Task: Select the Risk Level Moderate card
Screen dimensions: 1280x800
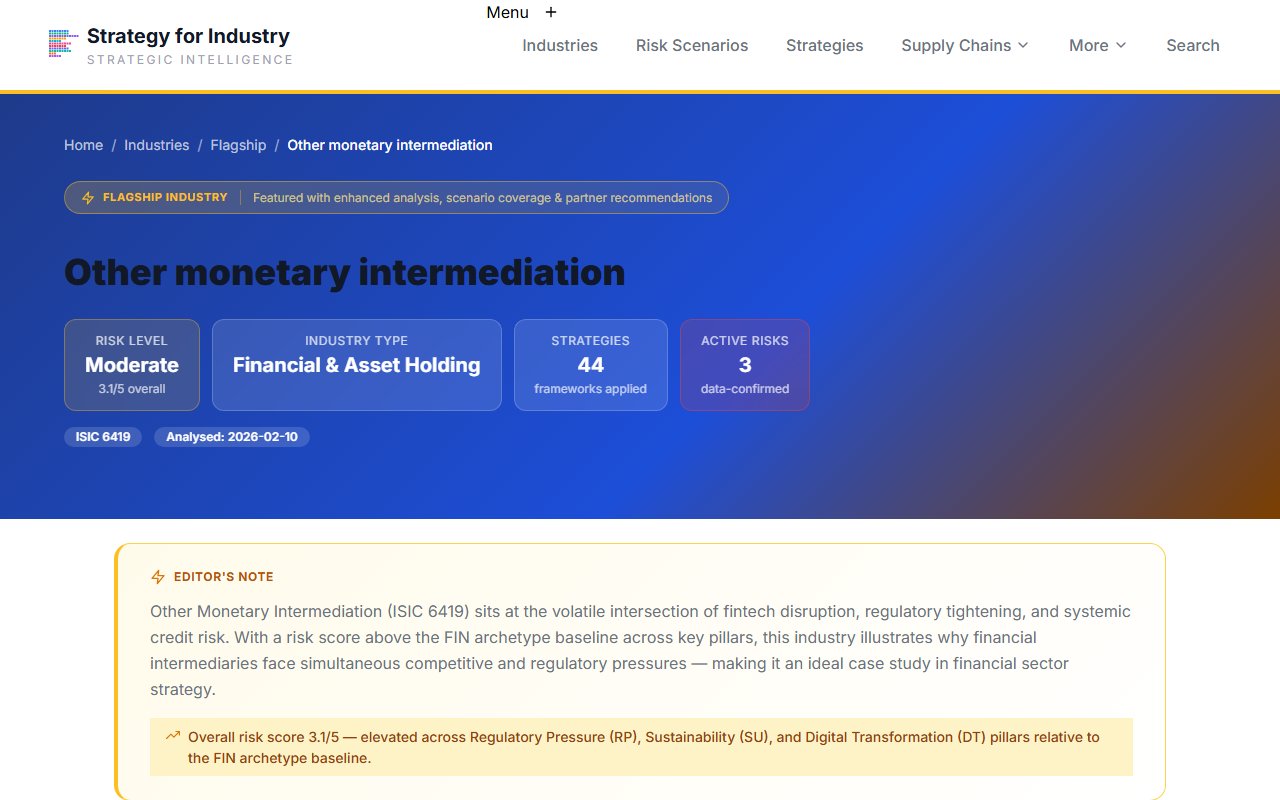Action: click(131, 364)
